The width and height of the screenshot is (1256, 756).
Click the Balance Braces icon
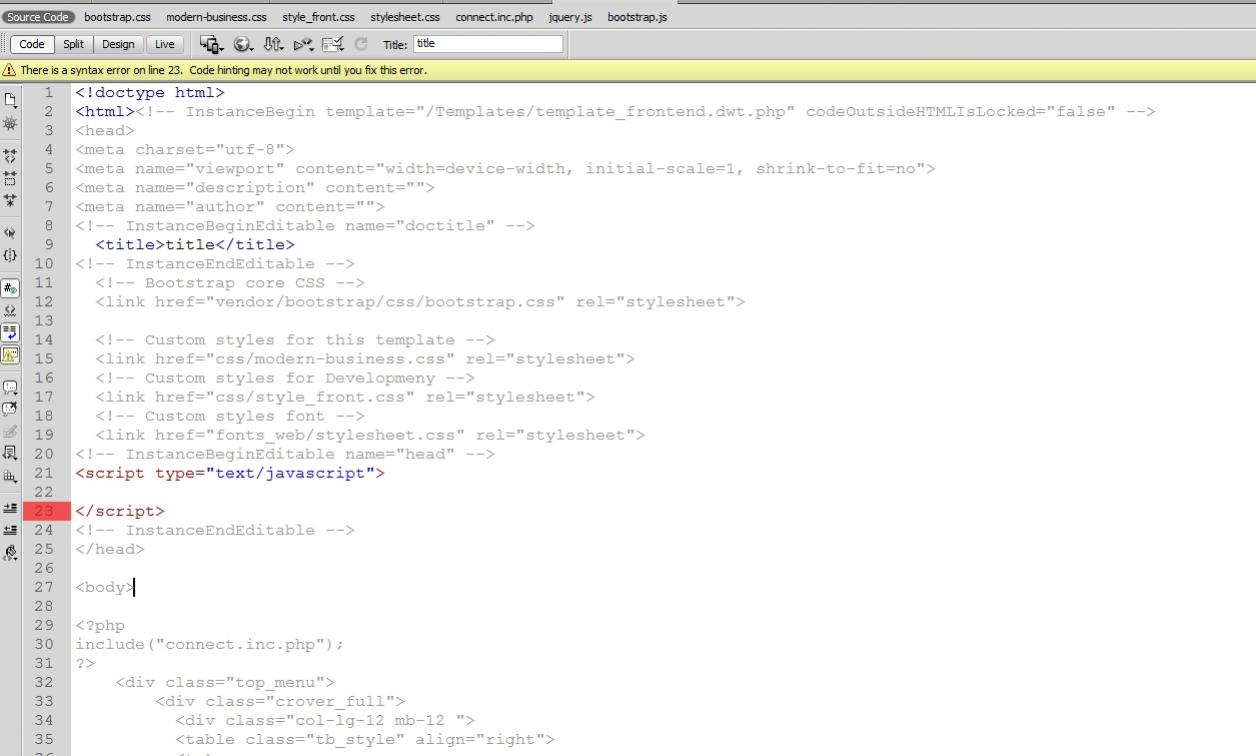[10, 255]
